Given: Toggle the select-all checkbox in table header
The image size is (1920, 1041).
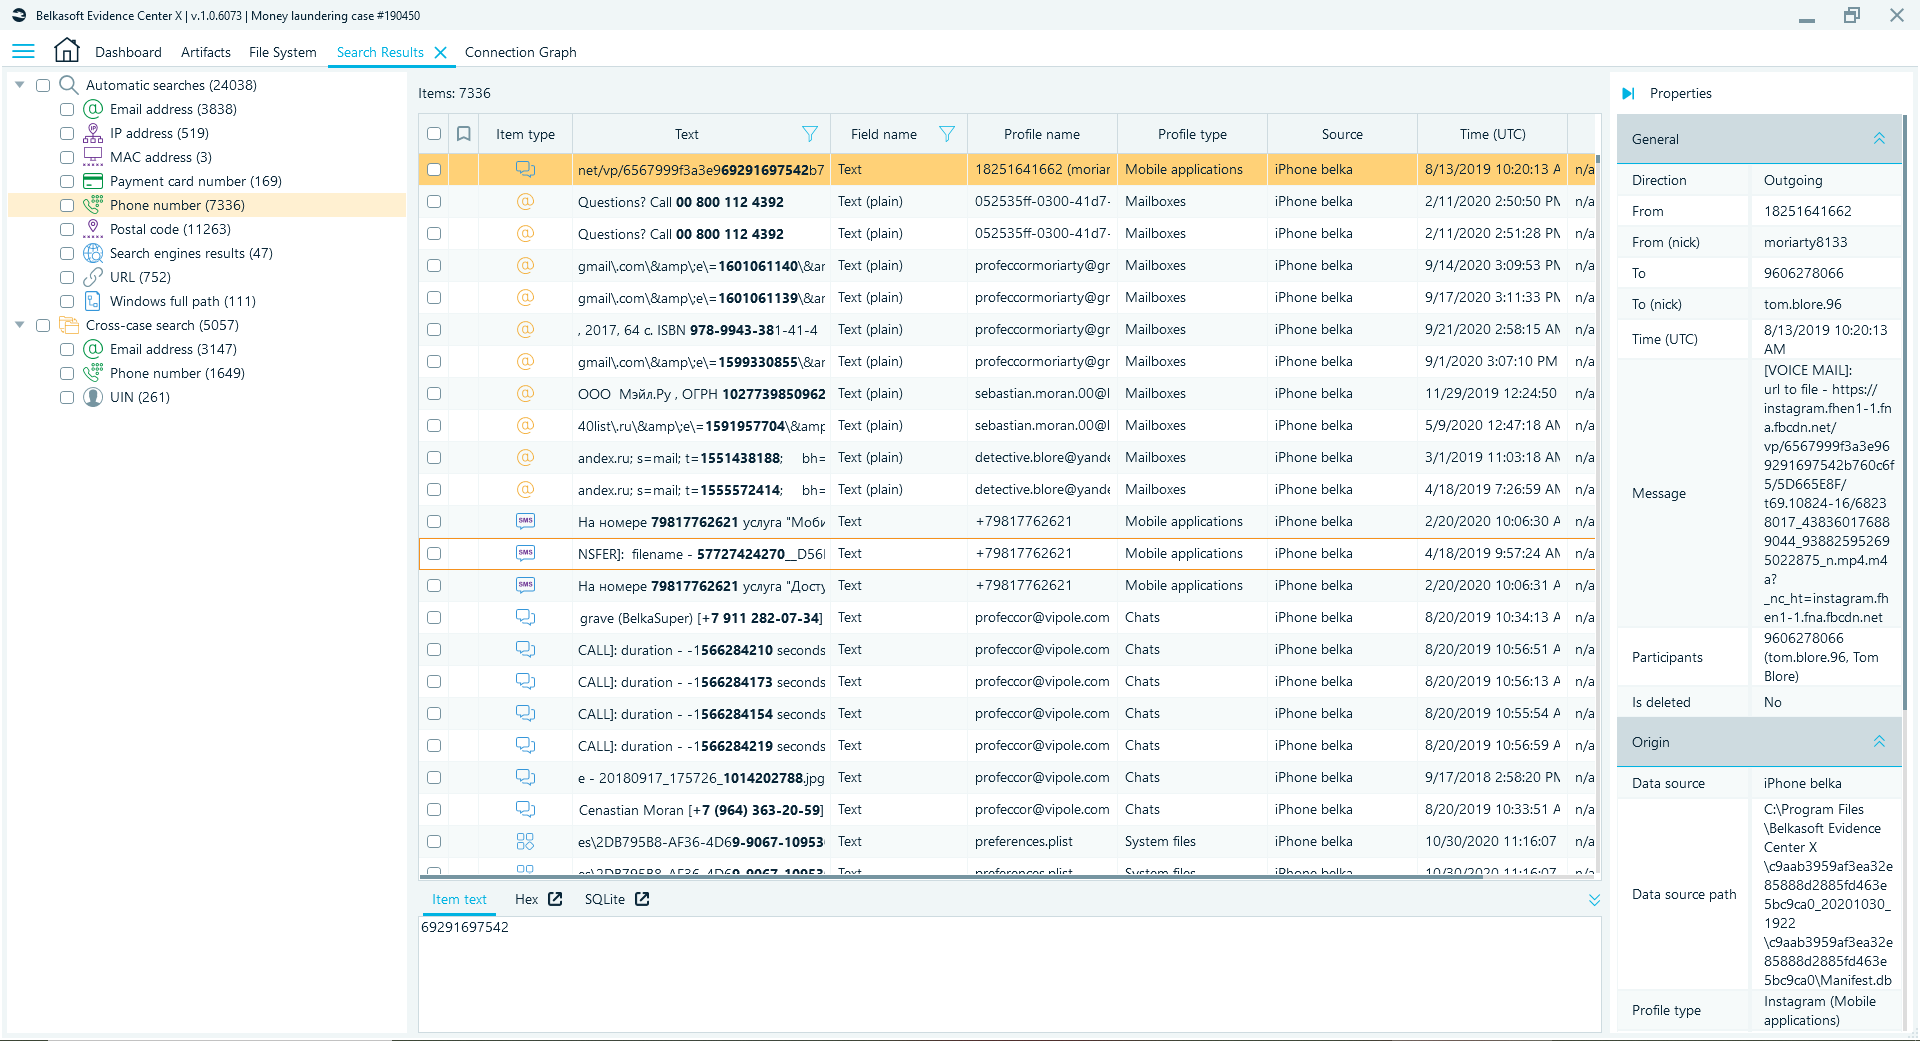Looking at the screenshot, I should coord(434,134).
